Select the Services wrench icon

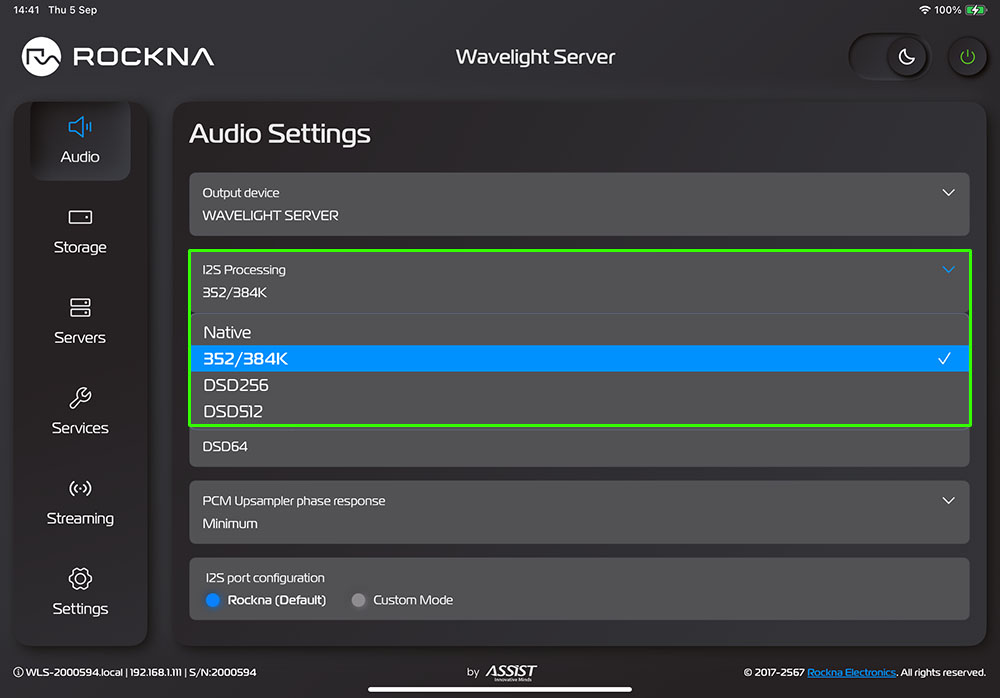[x=80, y=398]
